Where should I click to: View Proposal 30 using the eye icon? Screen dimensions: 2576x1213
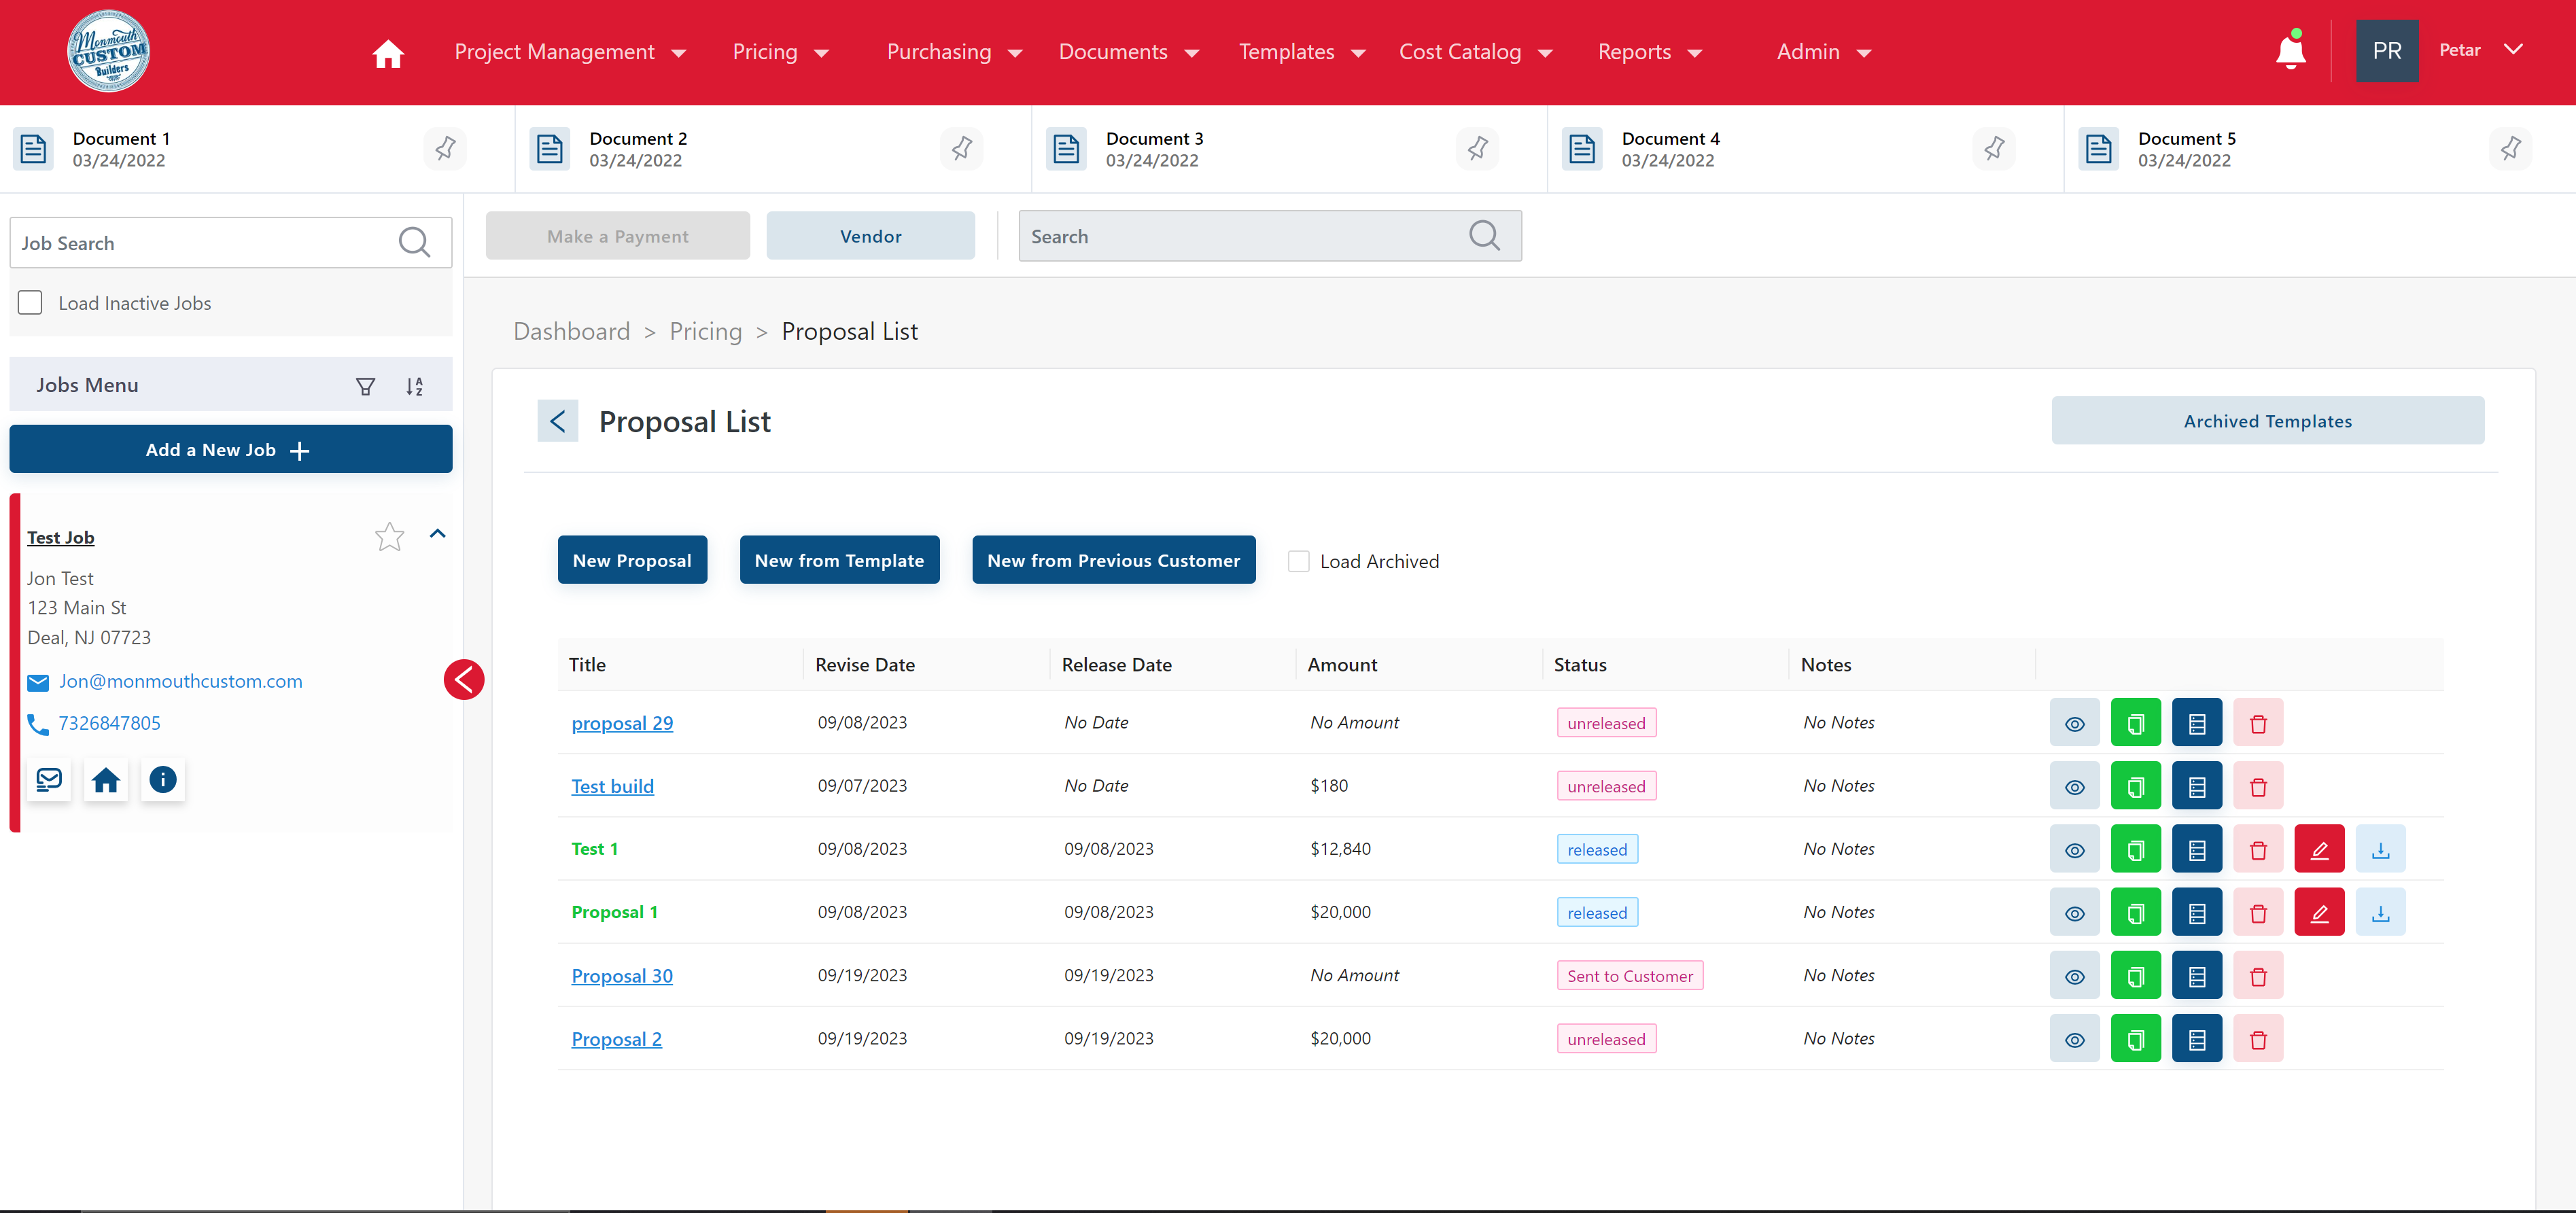[x=2074, y=976]
